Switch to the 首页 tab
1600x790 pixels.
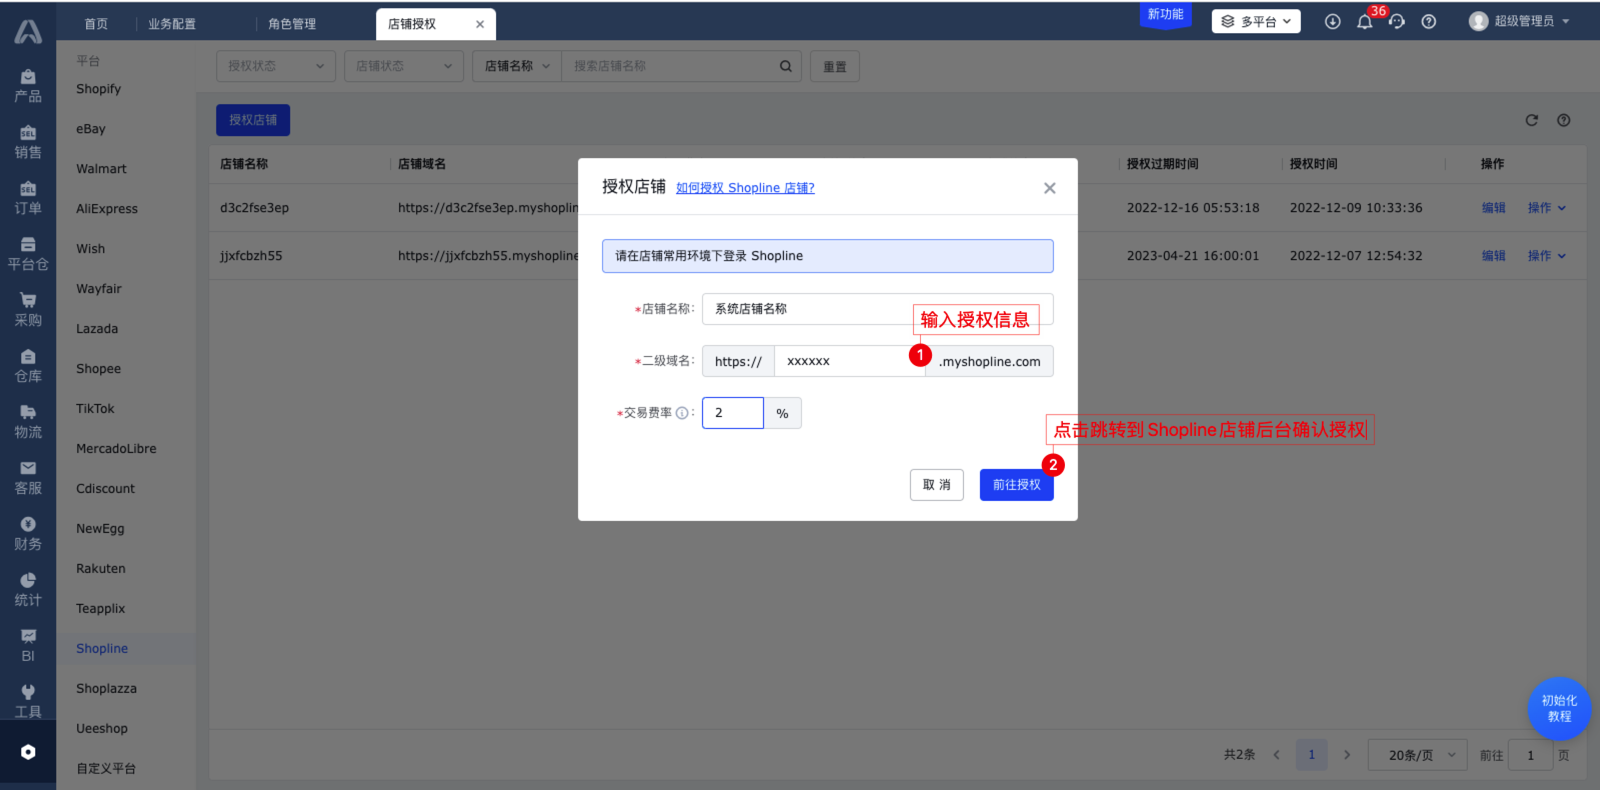(96, 24)
